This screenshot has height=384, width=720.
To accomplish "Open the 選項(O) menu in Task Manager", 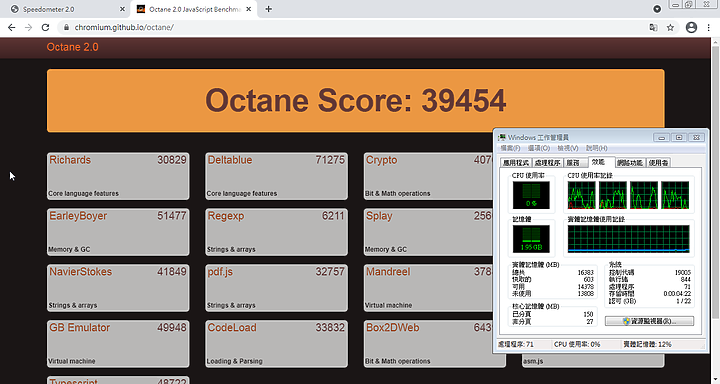I will point(539,148).
